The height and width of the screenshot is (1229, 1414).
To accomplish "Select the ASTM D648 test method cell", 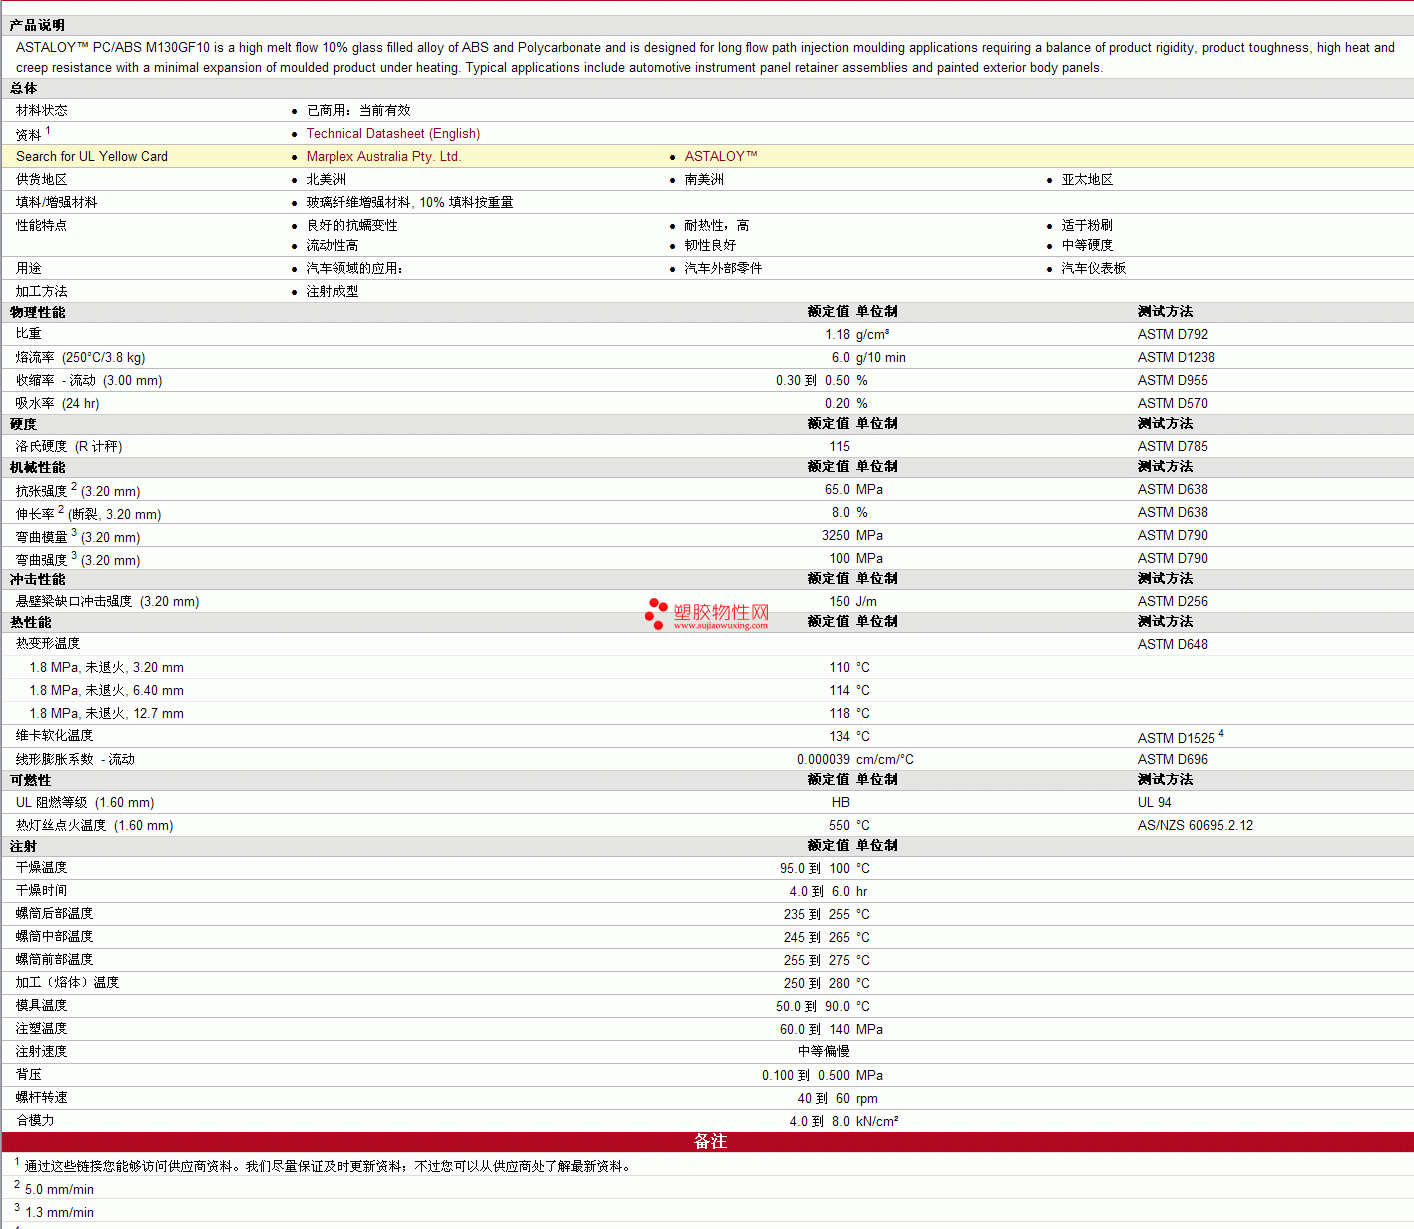I will [1173, 644].
